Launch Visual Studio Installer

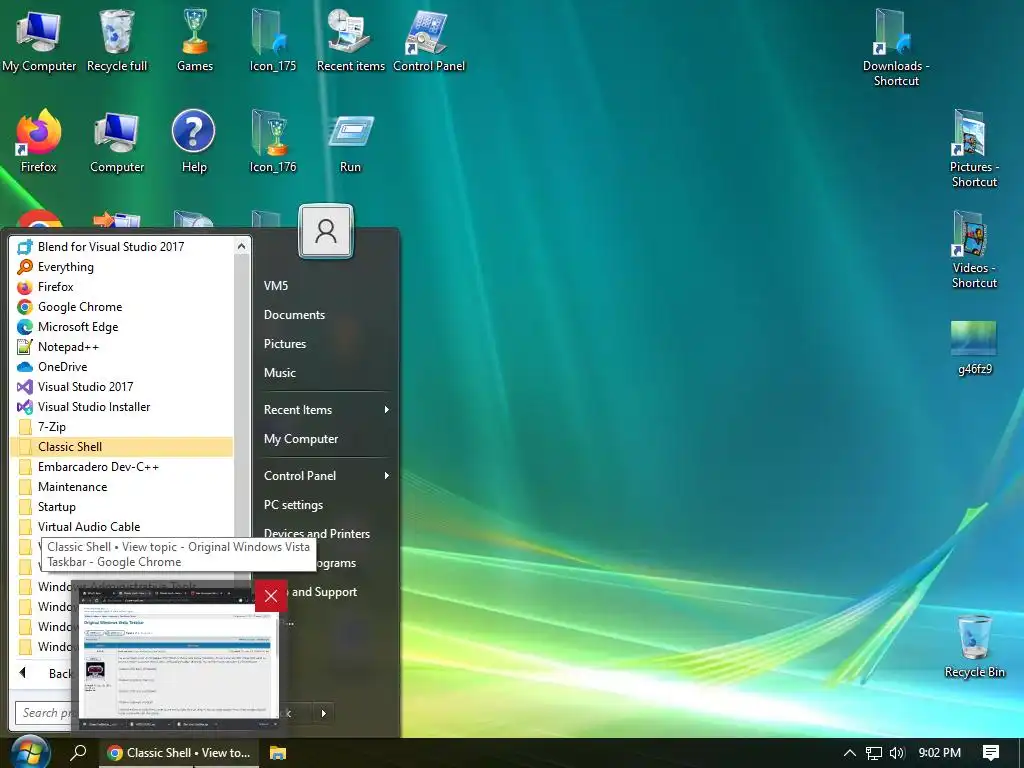[x=122, y=406]
